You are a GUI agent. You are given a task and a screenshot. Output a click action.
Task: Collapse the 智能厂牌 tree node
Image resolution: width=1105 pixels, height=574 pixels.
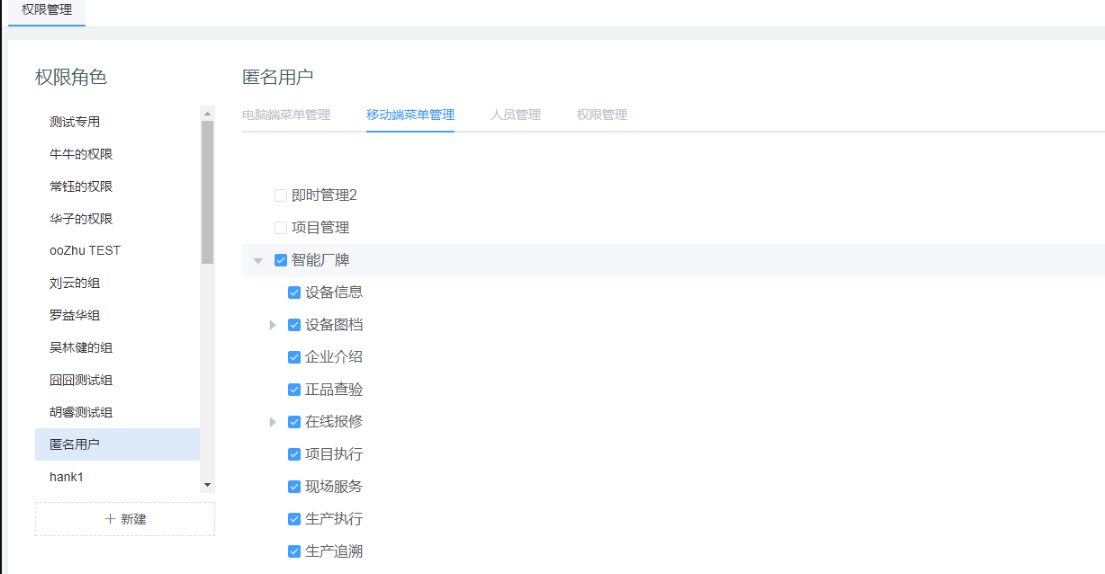258,261
